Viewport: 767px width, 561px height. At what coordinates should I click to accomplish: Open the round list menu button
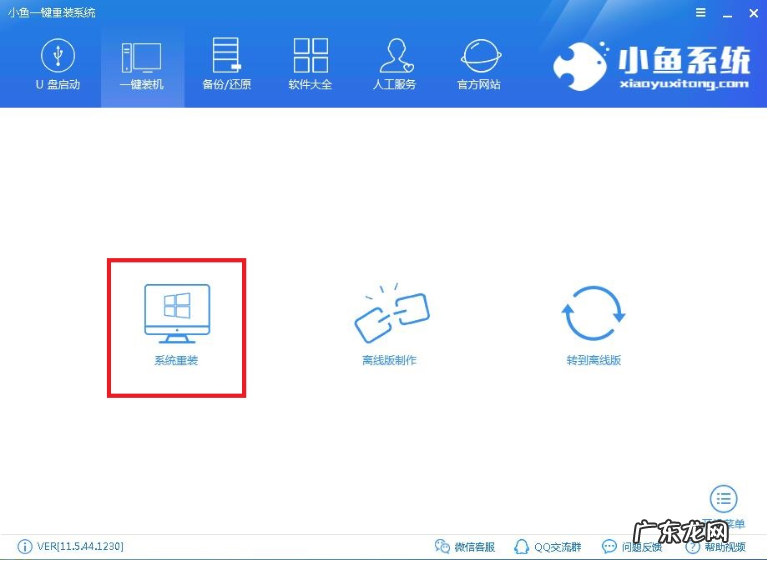click(723, 499)
